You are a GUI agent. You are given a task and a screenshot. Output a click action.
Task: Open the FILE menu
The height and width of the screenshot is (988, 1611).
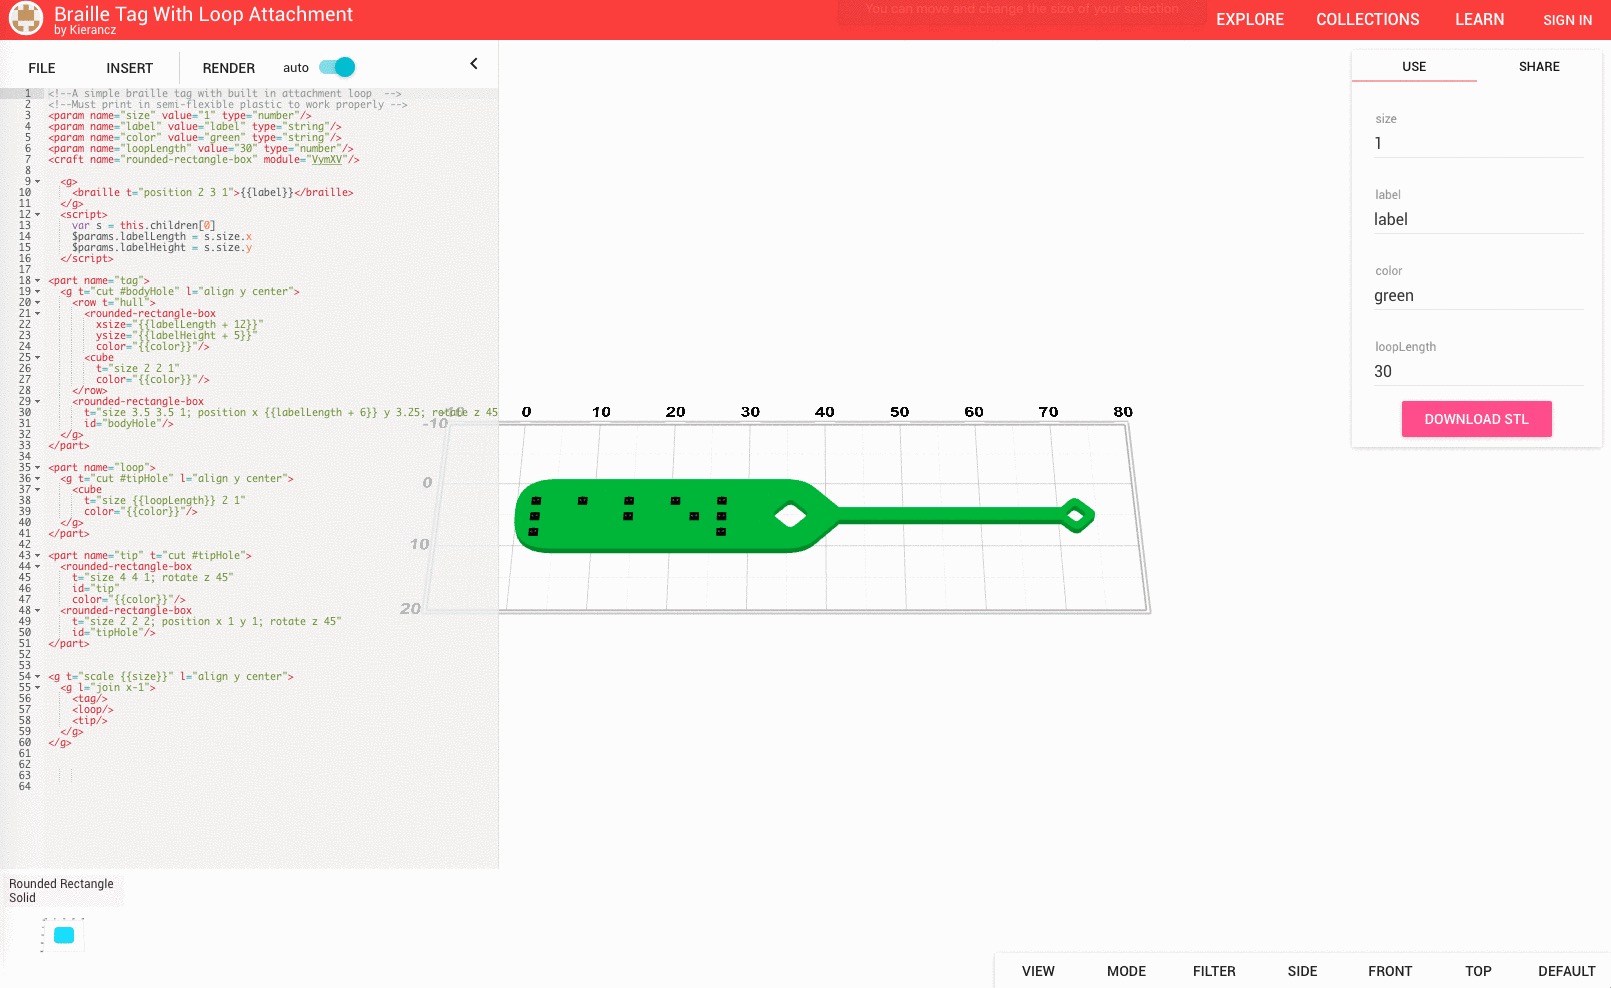coord(42,68)
